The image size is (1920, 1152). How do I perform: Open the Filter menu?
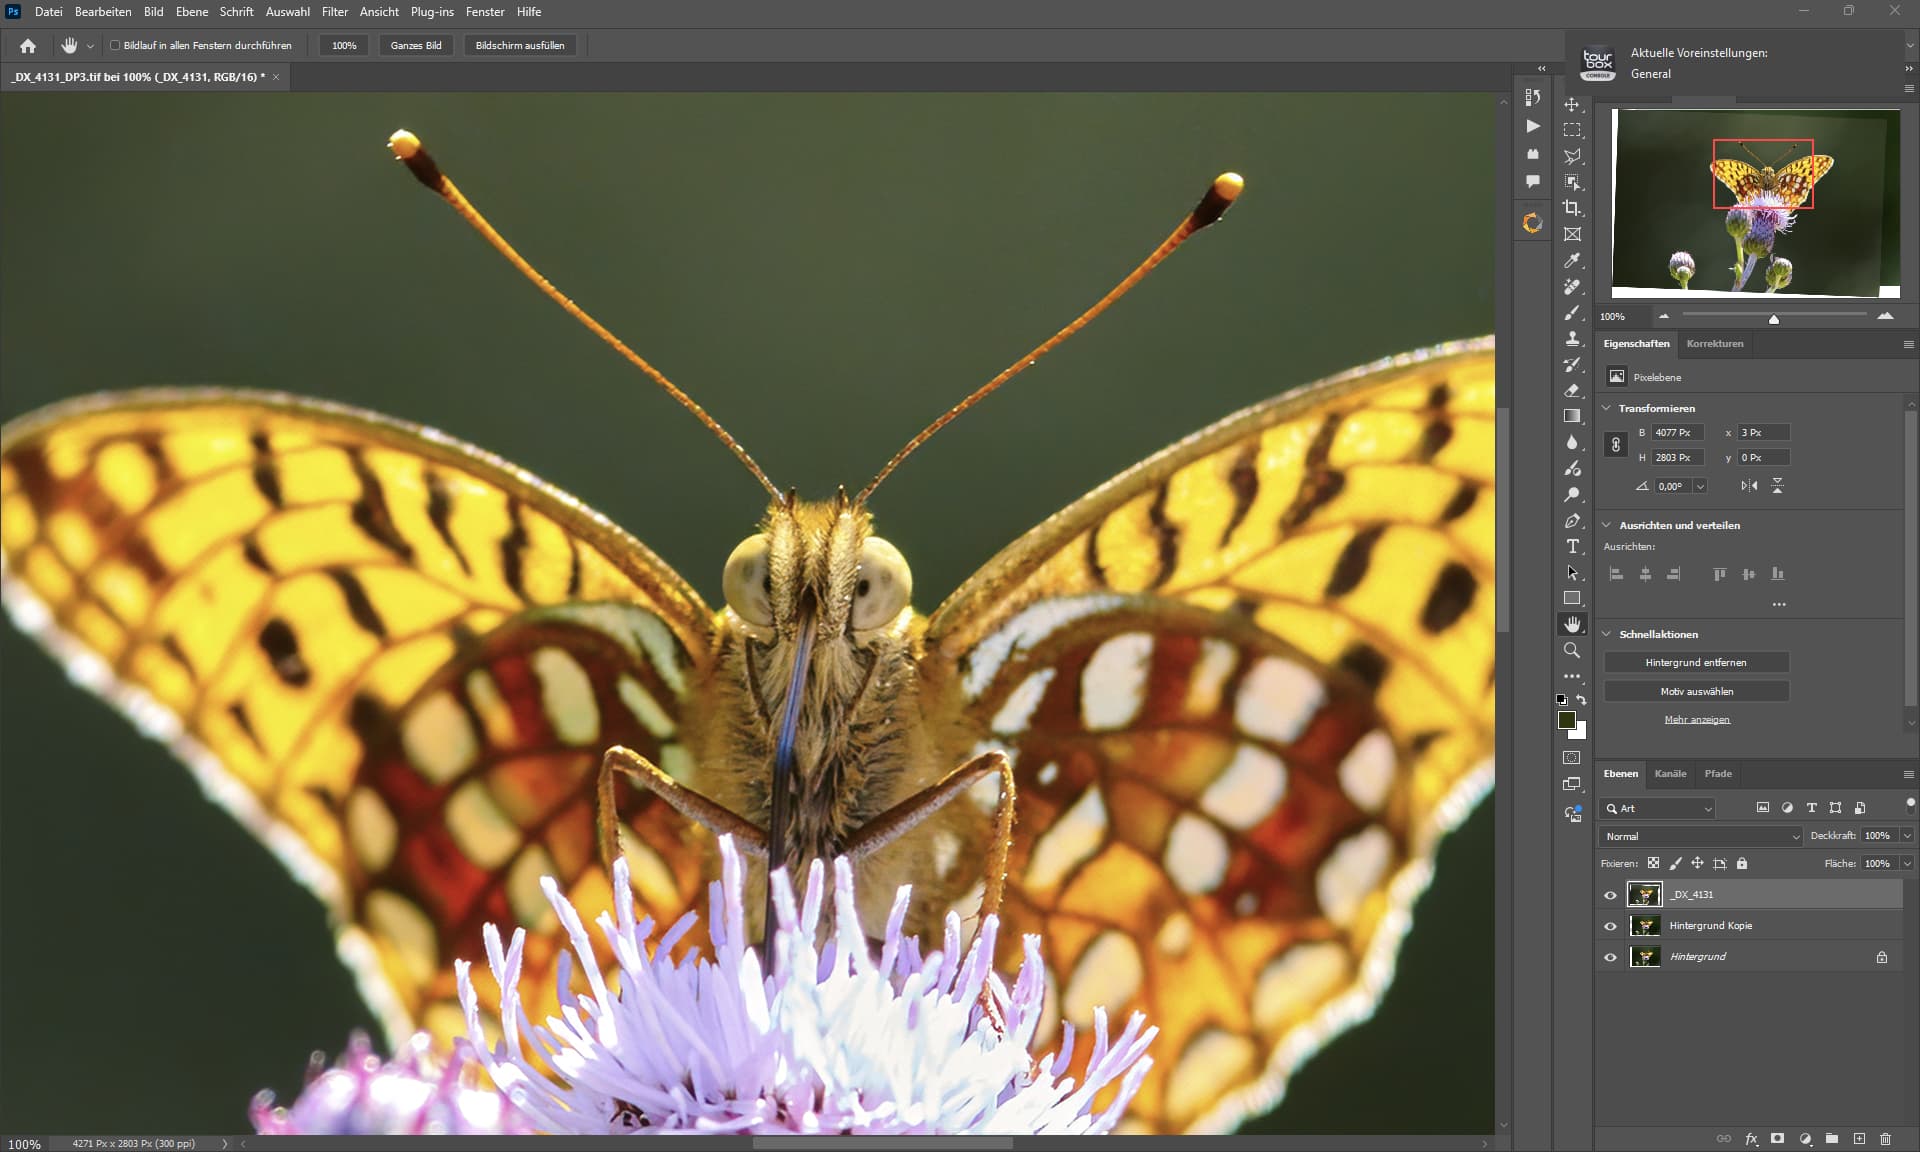click(x=334, y=12)
